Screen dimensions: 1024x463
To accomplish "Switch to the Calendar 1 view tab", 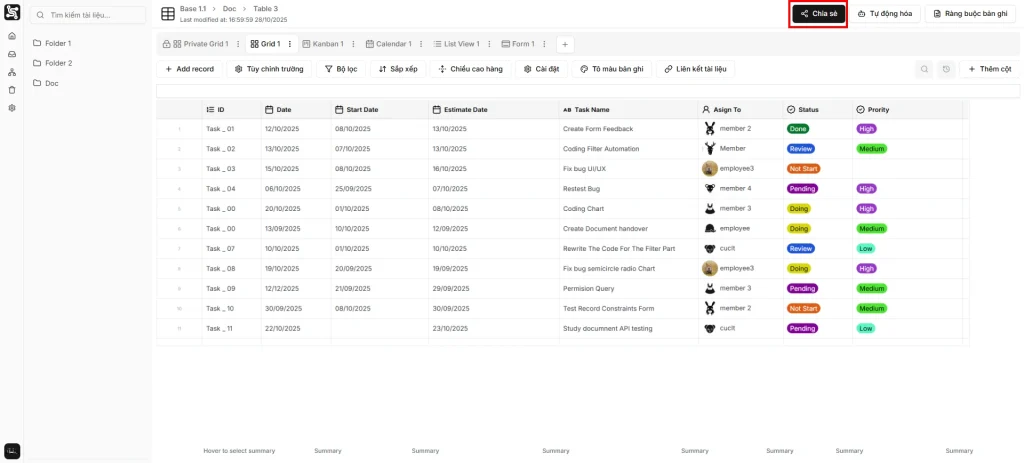I will point(388,44).
